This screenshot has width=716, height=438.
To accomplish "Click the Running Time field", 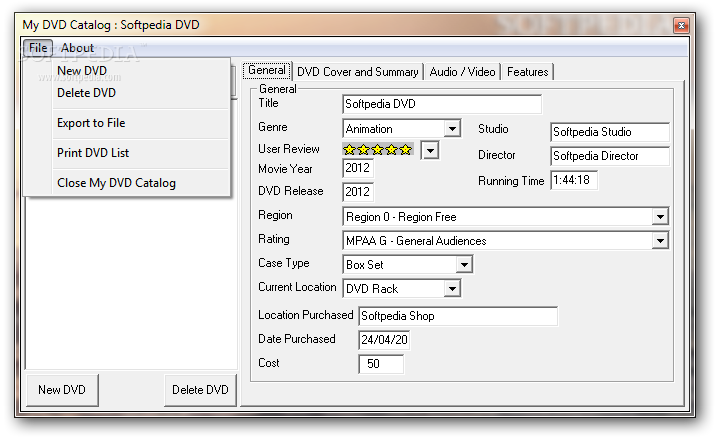I will pyautogui.click(x=574, y=180).
